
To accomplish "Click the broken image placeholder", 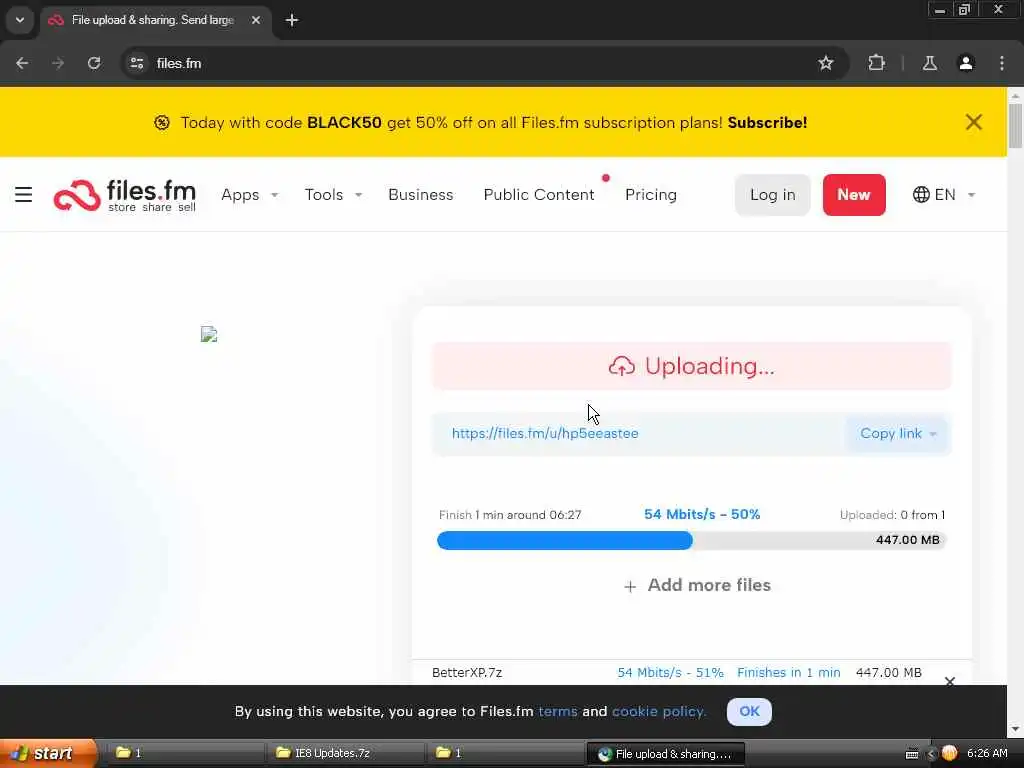I will [209, 334].
